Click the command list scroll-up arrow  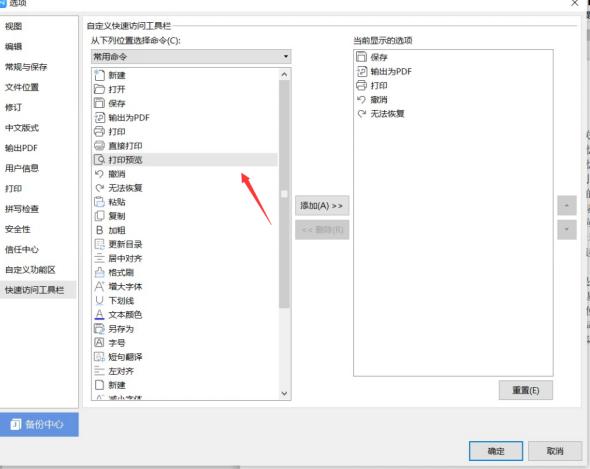[284, 75]
